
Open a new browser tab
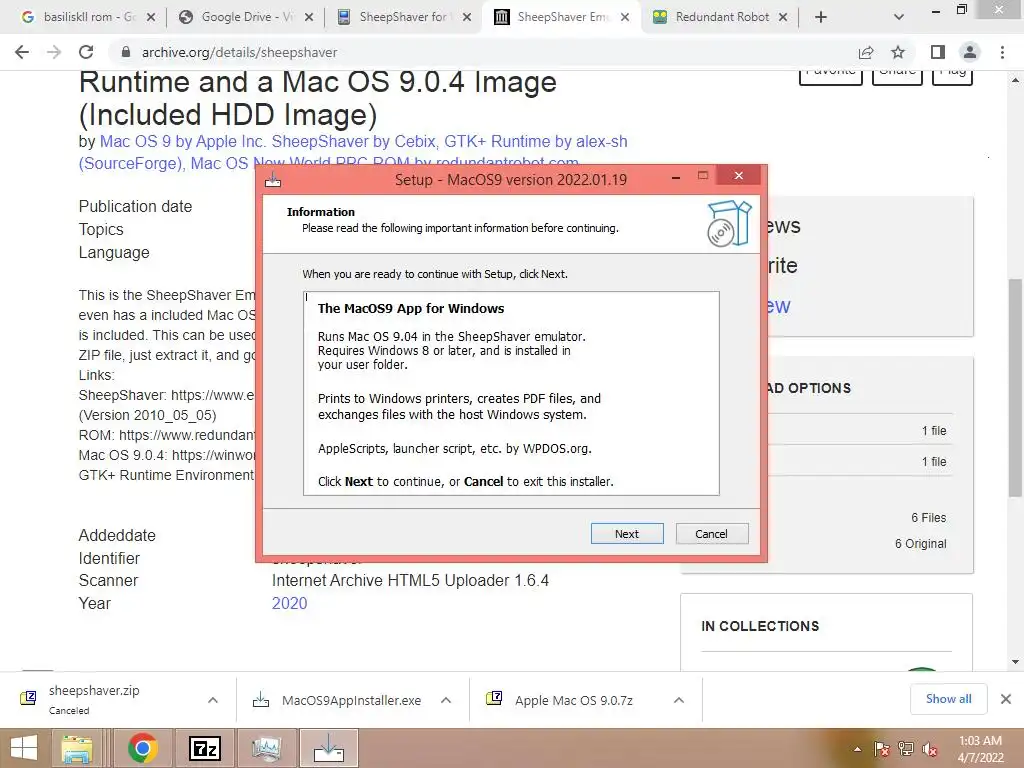(x=821, y=17)
